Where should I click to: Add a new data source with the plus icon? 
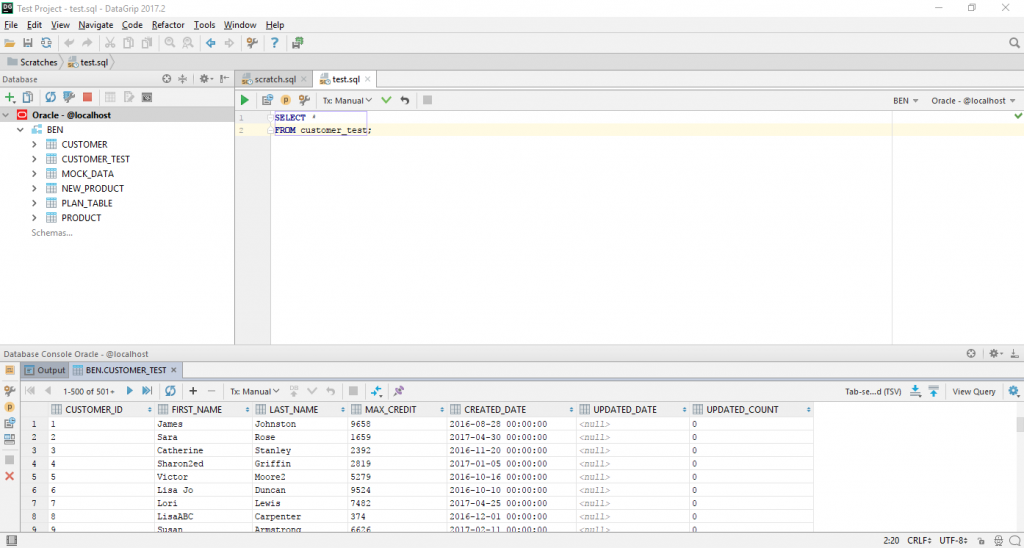[x=10, y=97]
